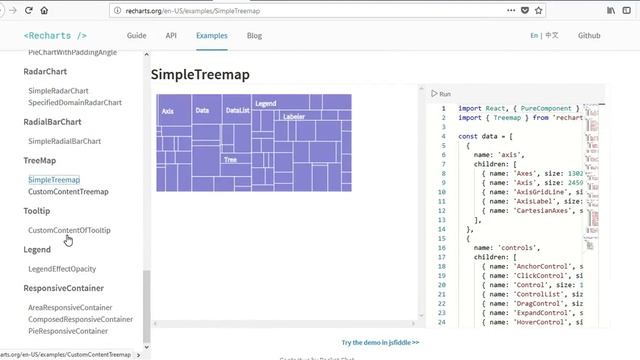Click the 'ResponsiveContainer' section heading
640x360 pixels.
(63, 288)
